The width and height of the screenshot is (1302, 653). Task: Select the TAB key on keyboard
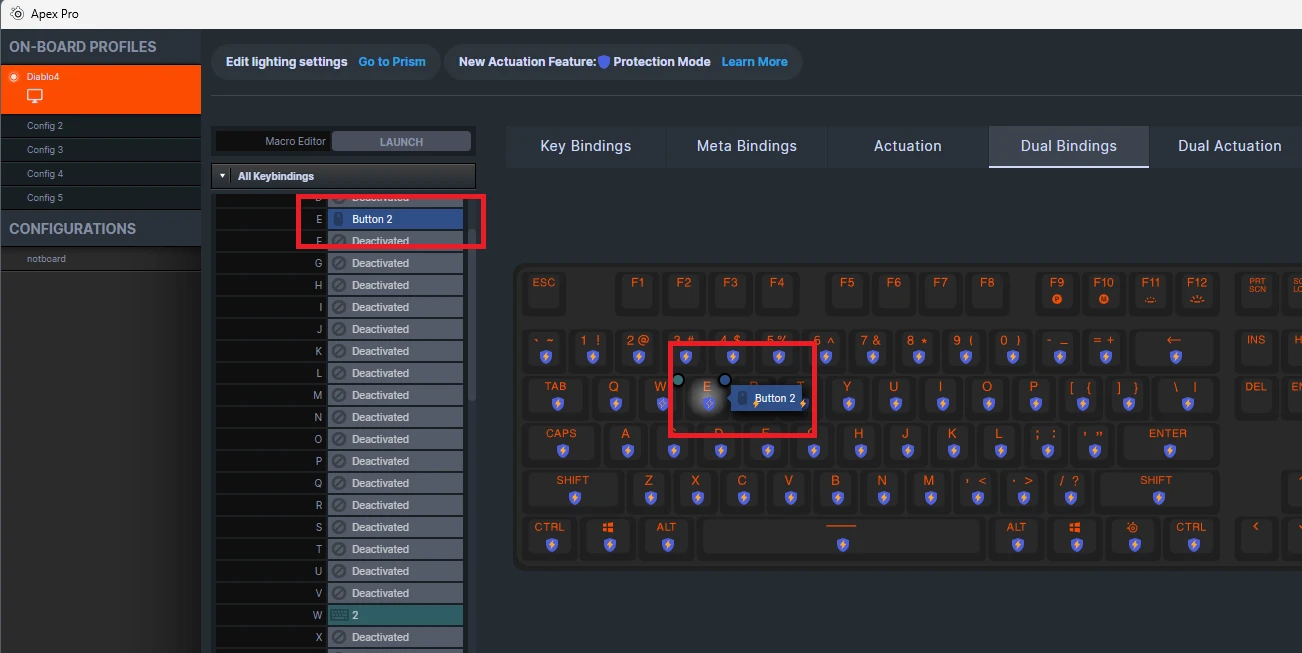coord(556,396)
